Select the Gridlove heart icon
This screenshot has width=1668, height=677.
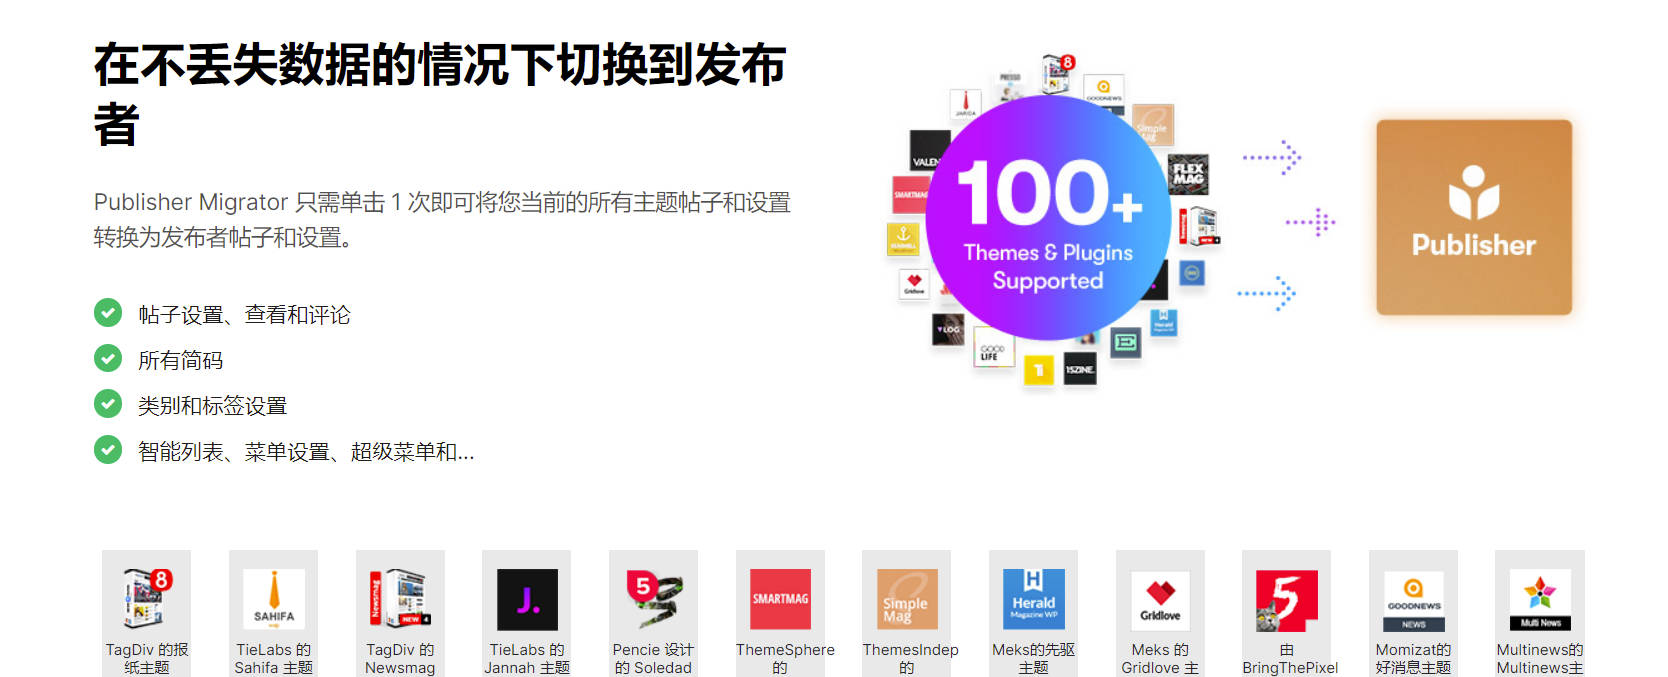(x=1160, y=598)
